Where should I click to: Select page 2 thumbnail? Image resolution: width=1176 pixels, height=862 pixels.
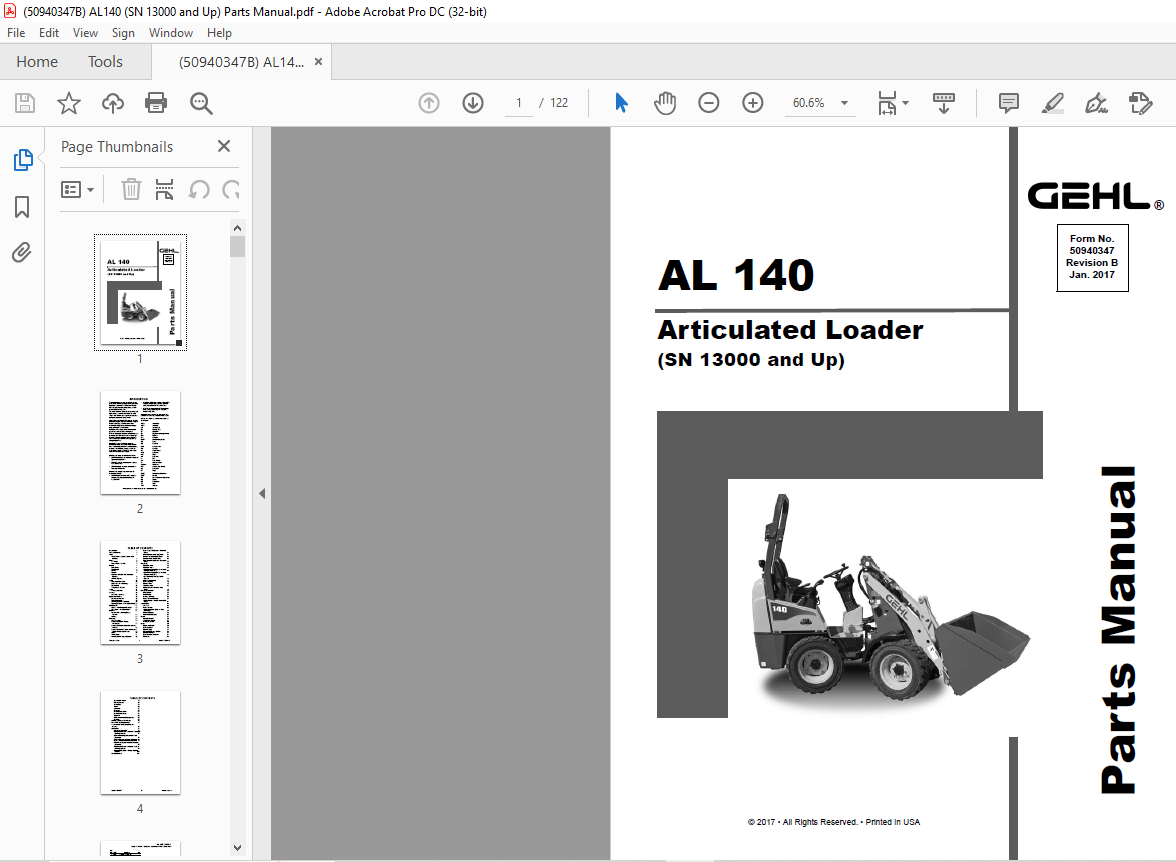[140, 443]
